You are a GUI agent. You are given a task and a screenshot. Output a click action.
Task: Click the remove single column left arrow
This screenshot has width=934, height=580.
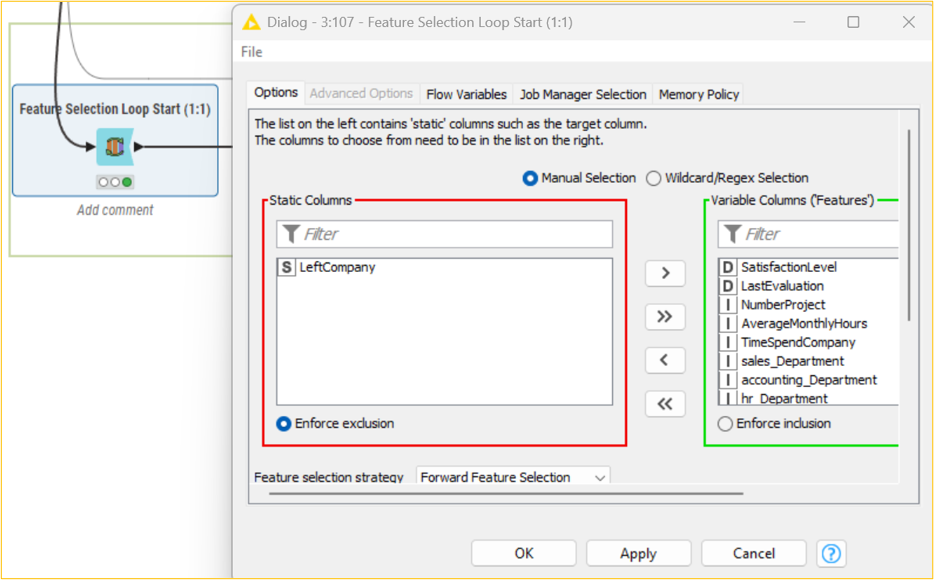pos(665,360)
